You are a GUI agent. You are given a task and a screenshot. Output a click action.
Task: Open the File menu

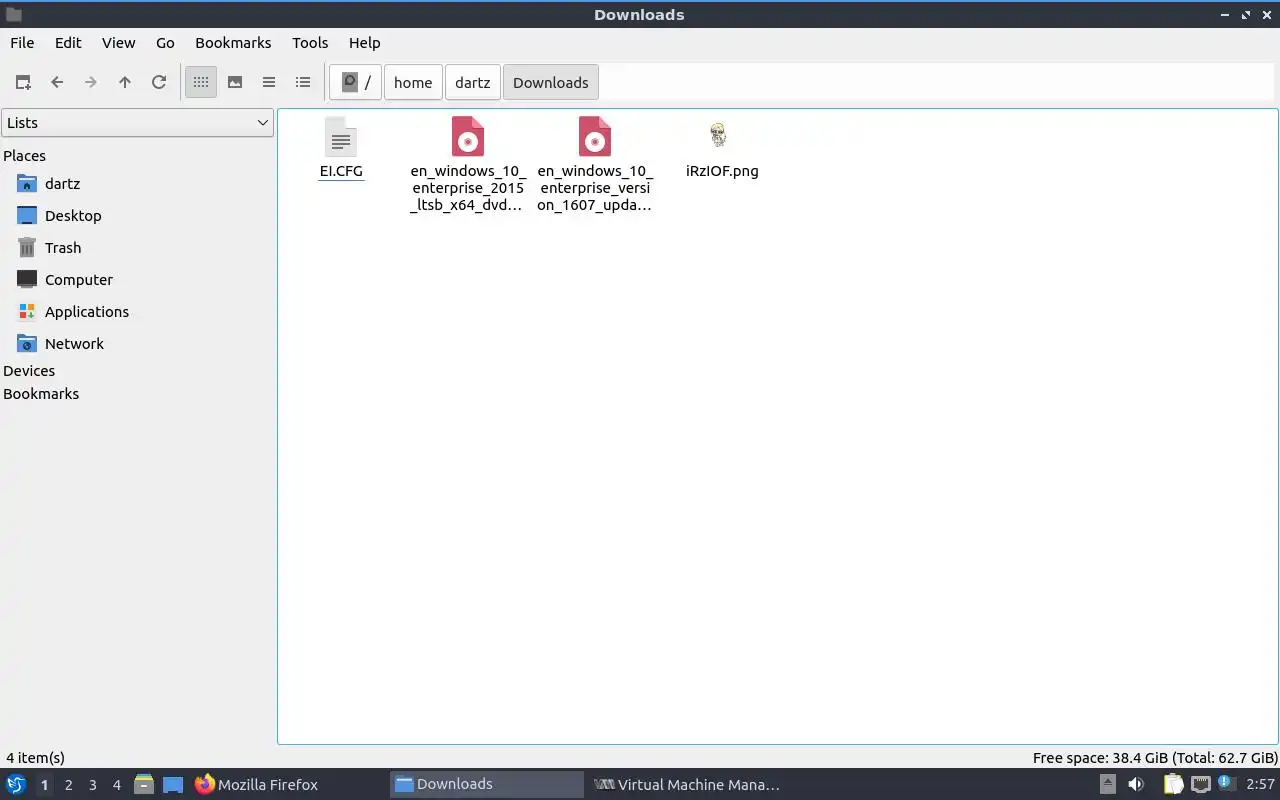coord(22,43)
